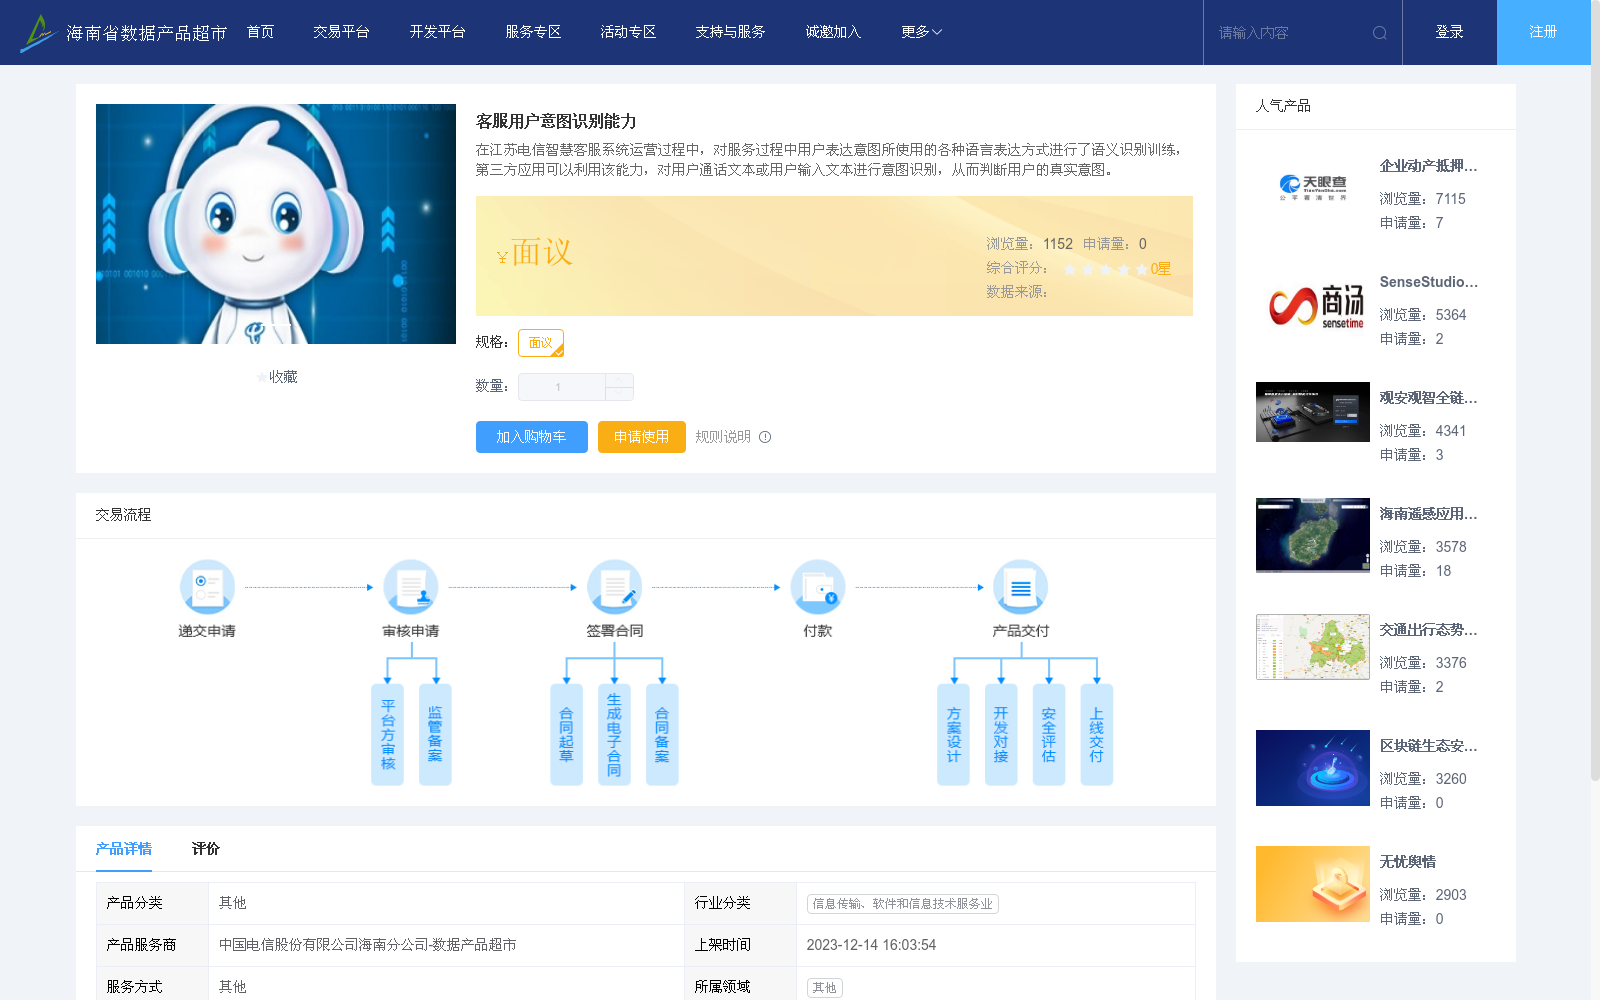
Task: Click the site logo icon
Action: pyautogui.click(x=38, y=33)
